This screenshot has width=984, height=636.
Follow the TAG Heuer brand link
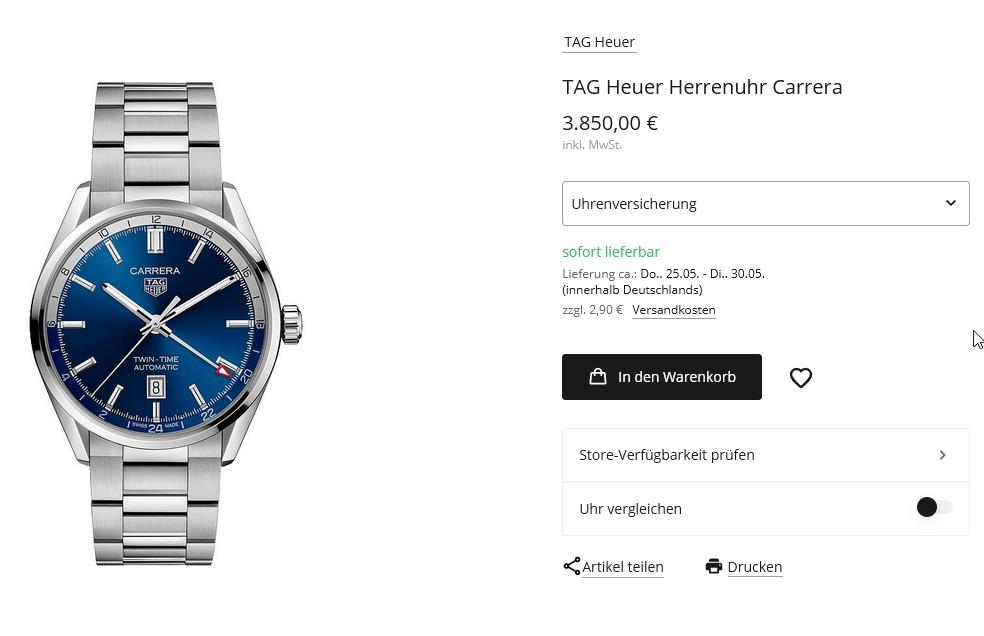(599, 42)
